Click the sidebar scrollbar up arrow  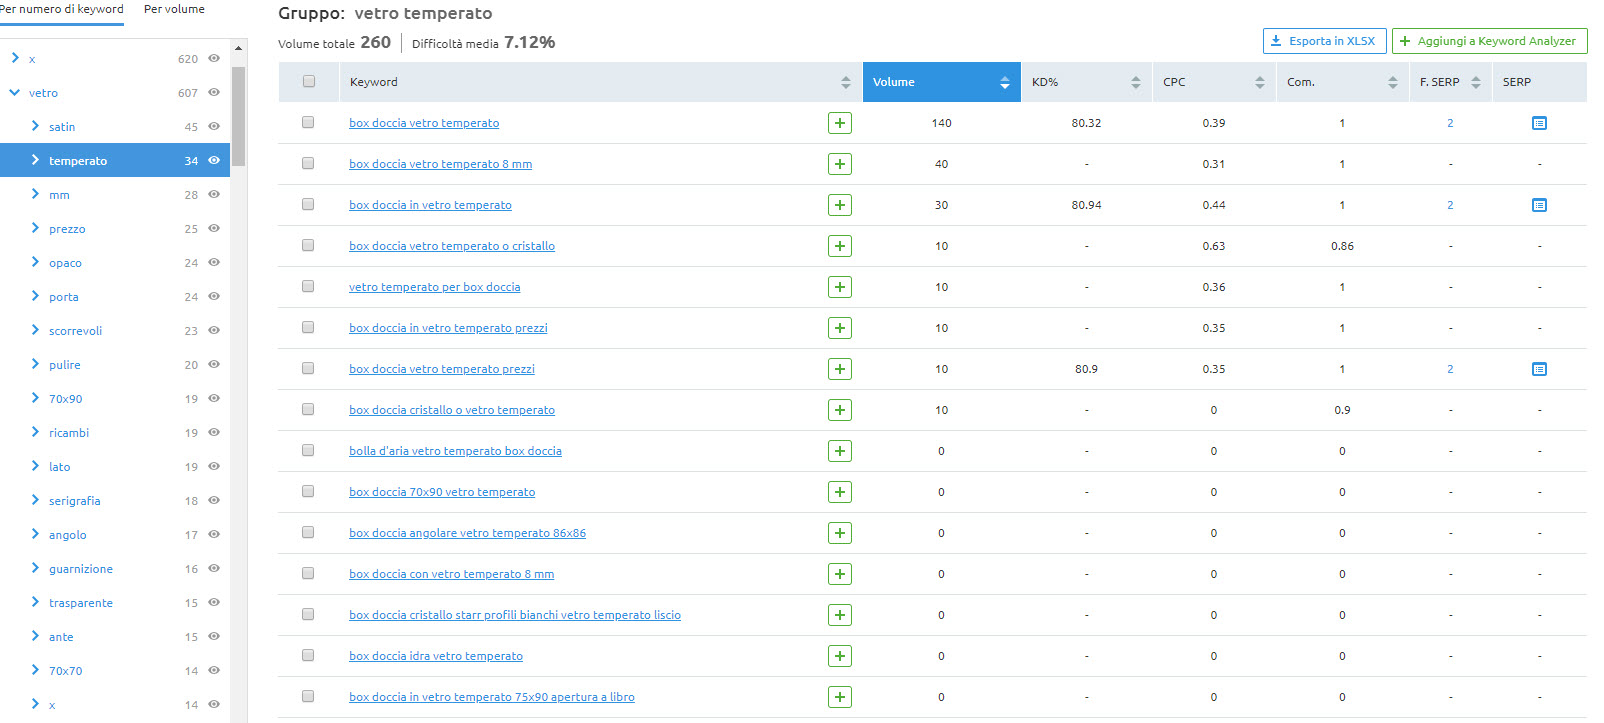click(238, 48)
